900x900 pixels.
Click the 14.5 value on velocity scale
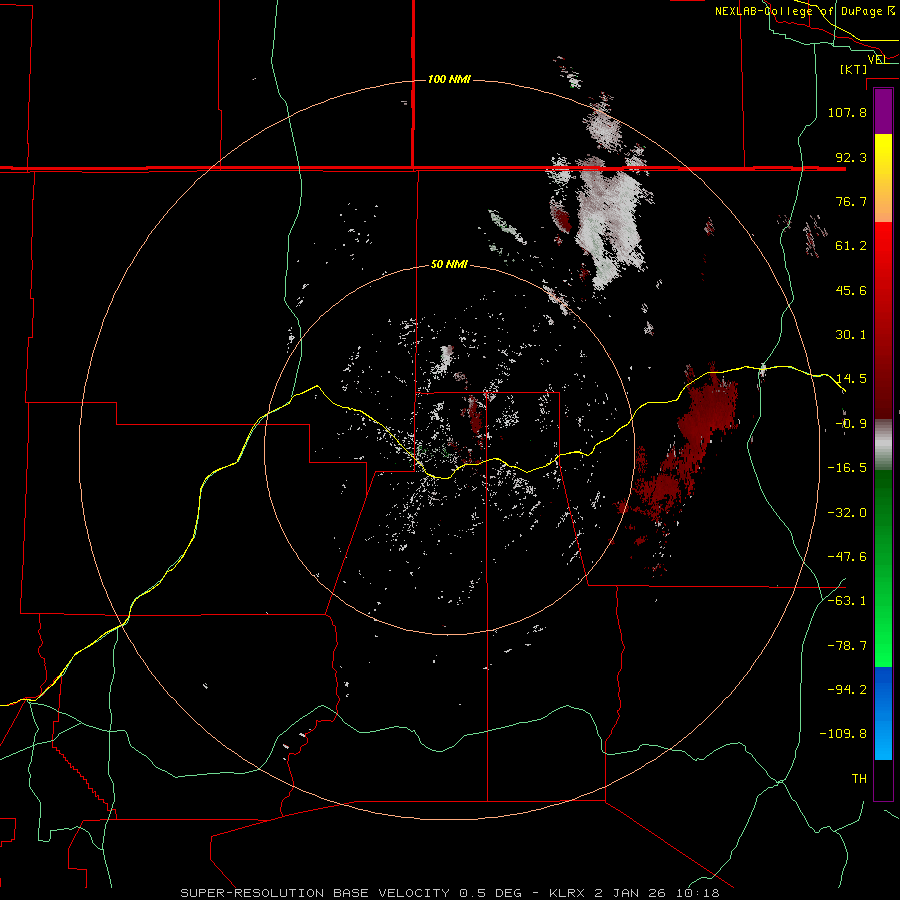click(x=851, y=379)
